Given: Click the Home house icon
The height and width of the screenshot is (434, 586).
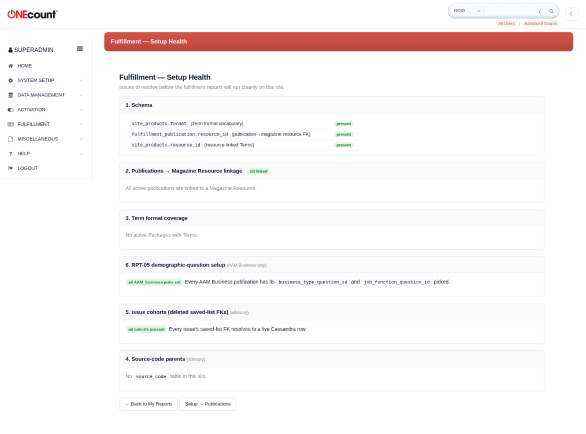Looking at the screenshot, I should tap(10, 66).
